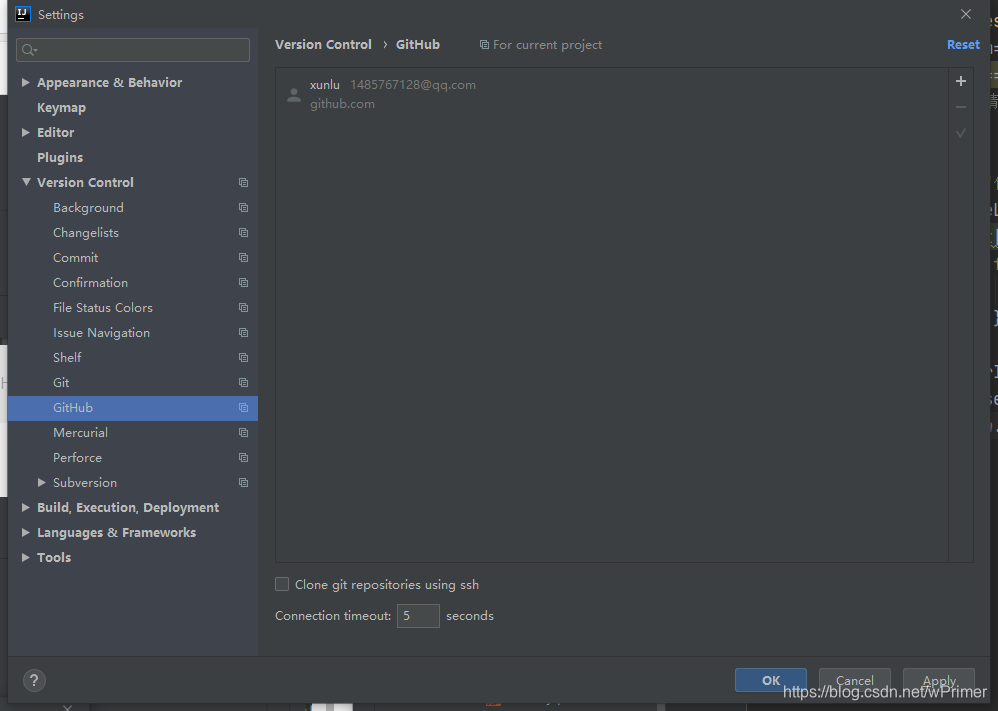Click project-level icon beside Perforce

point(243,458)
